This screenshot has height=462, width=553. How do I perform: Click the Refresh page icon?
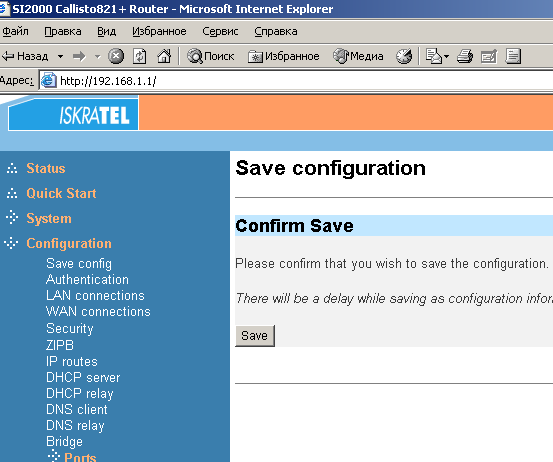[140, 56]
